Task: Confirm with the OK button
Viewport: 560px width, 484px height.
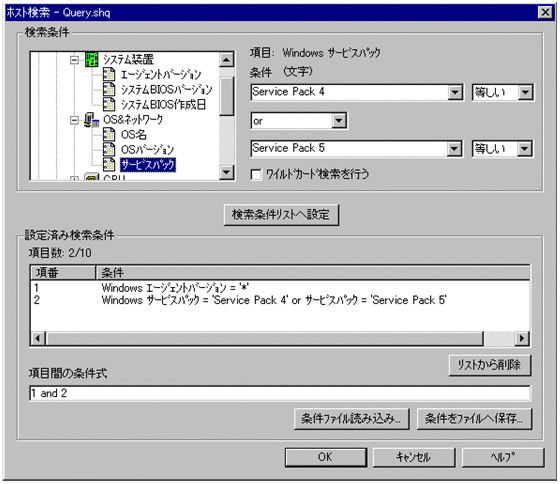Action: tap(325, 457)
